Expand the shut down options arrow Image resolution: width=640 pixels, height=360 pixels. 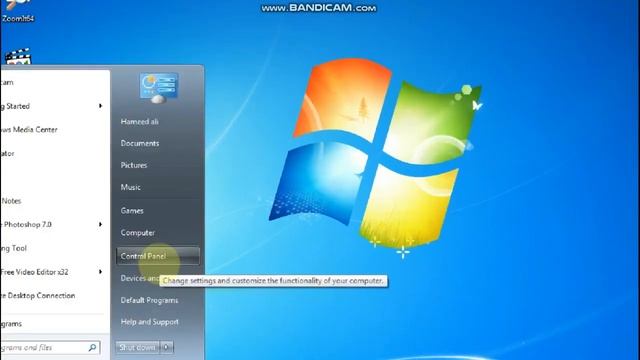(x=167, y=347)
